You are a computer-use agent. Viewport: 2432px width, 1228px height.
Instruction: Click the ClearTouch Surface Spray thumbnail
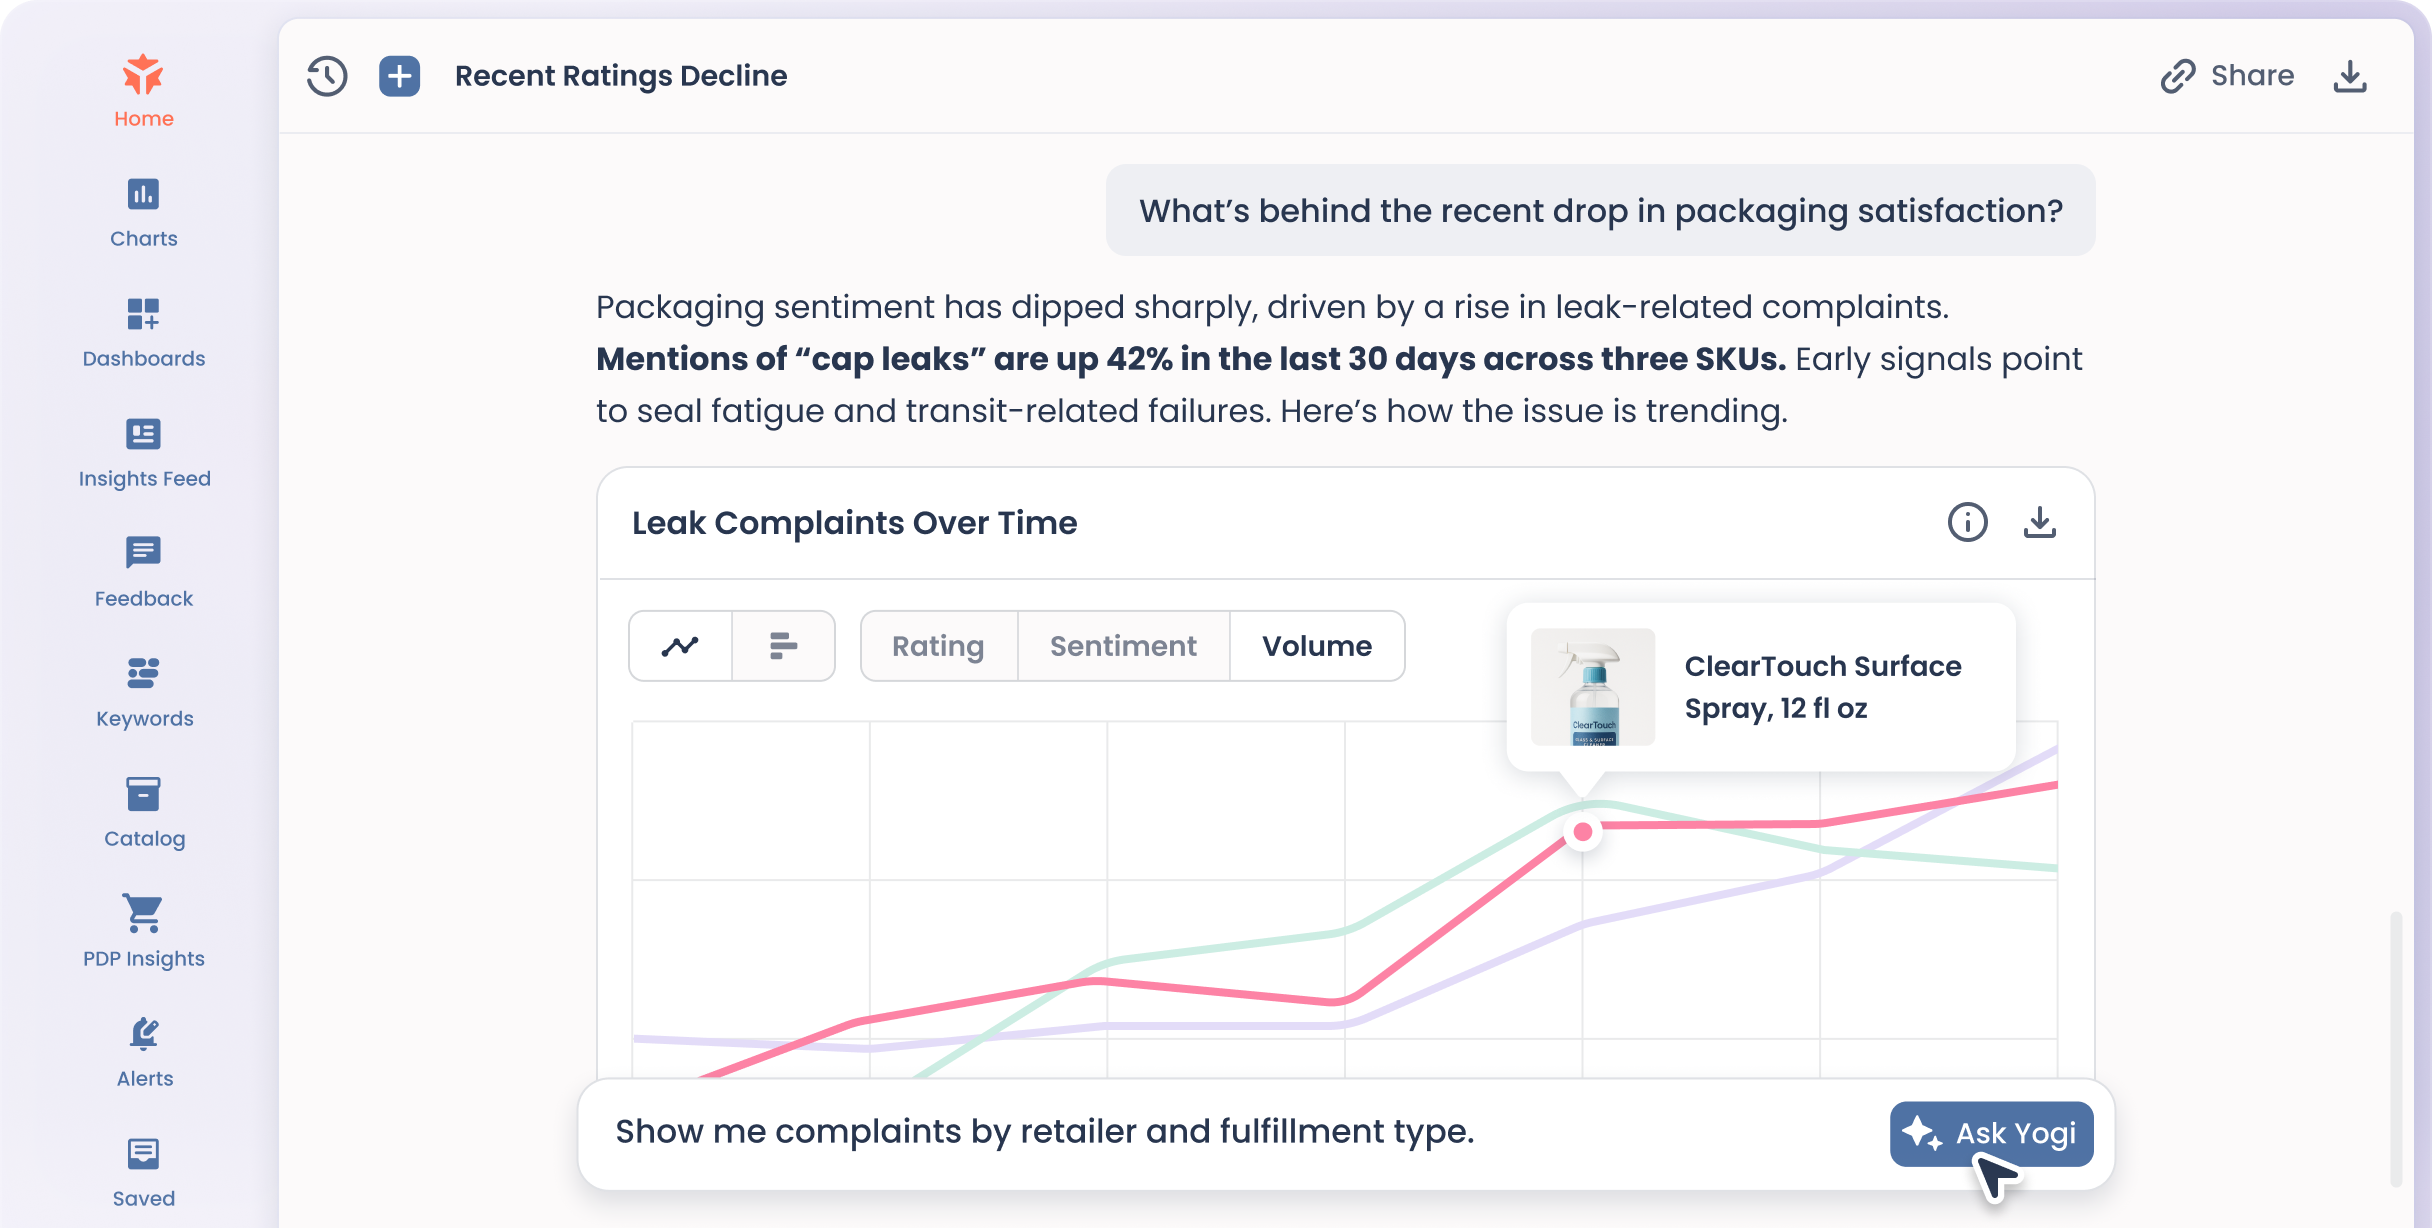point(1593,687)
